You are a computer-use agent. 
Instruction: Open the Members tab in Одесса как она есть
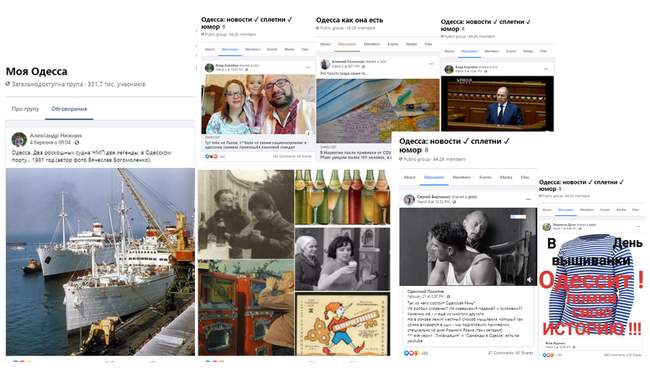[371, 44]
